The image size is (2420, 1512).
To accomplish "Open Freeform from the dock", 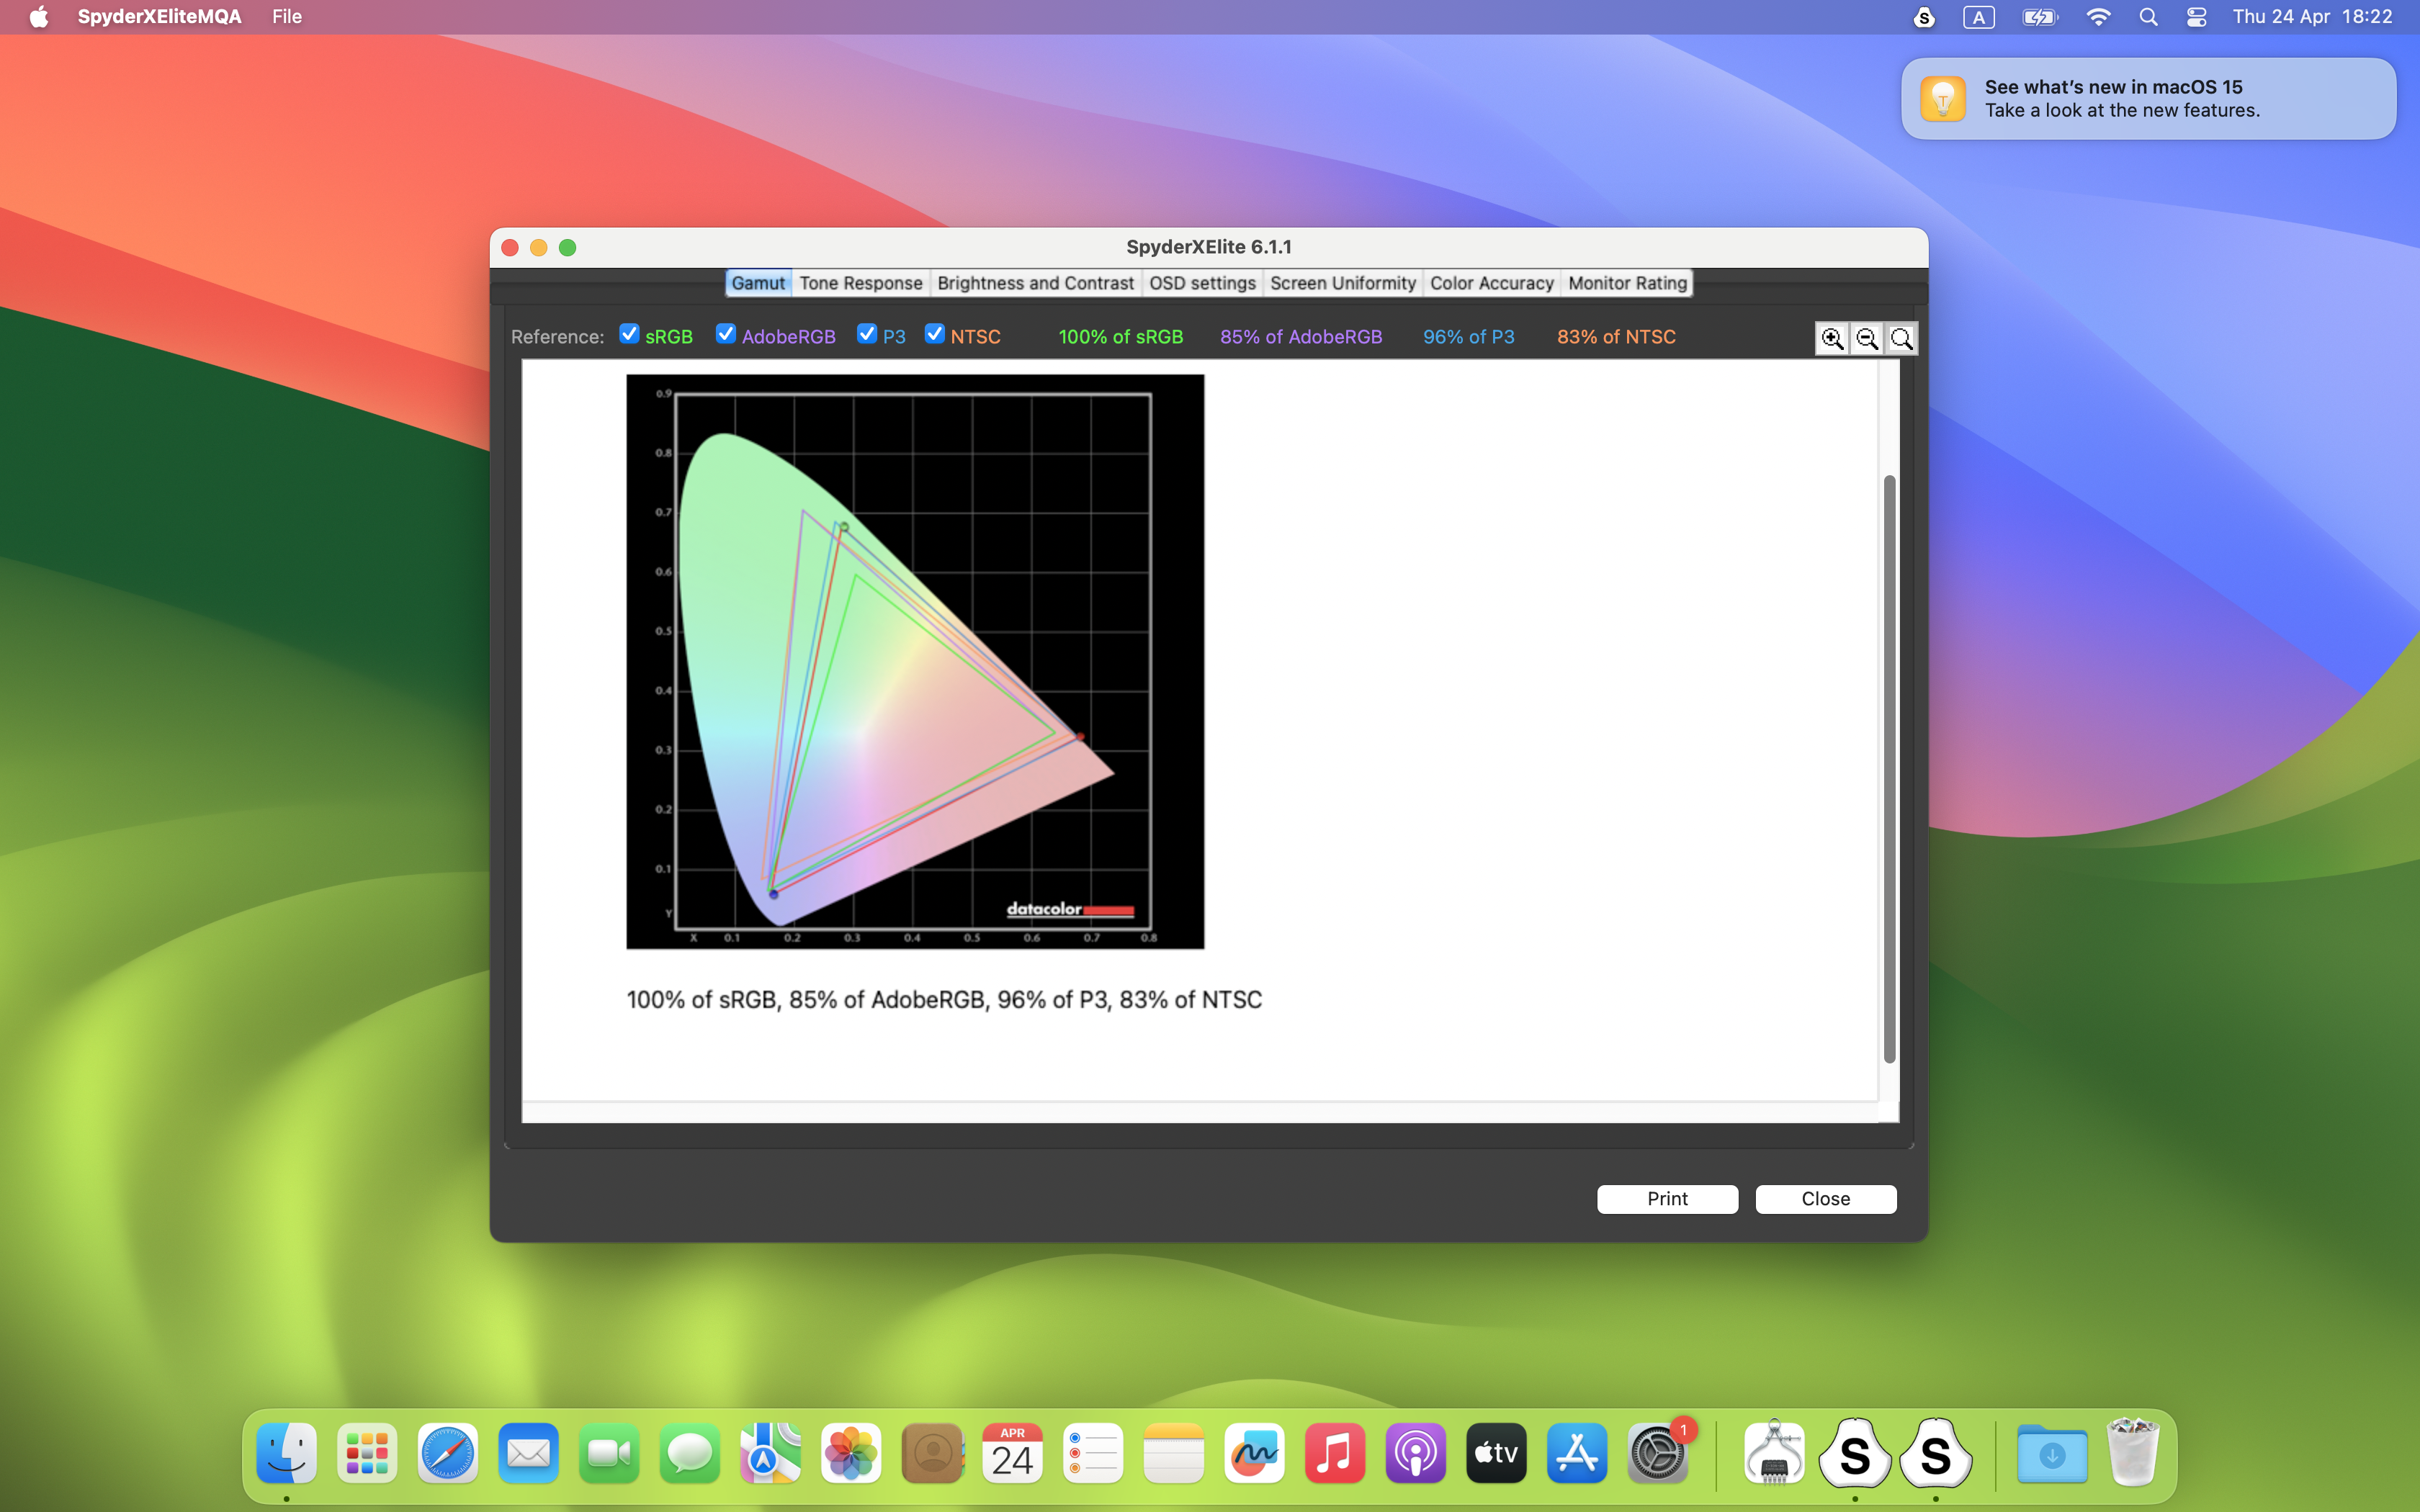I will pyautogui.click(x=1254, y=1453).
